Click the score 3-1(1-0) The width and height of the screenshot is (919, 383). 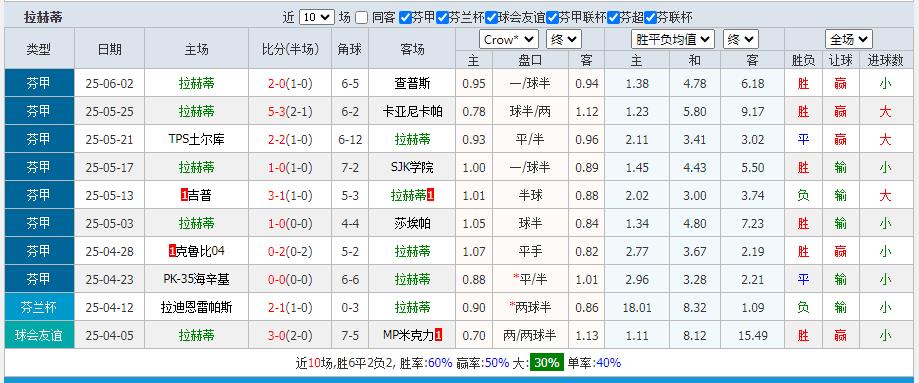(x=290, y=195)
